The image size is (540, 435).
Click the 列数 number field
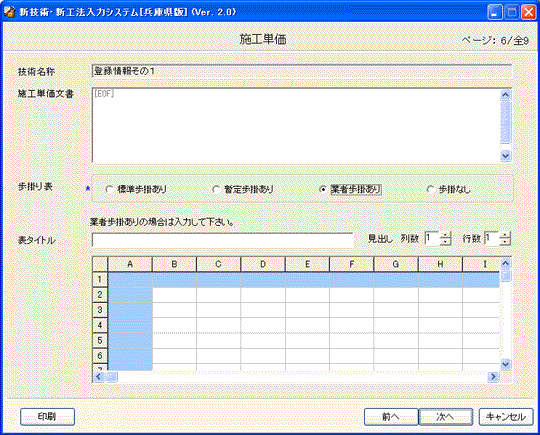click(433, 238)
